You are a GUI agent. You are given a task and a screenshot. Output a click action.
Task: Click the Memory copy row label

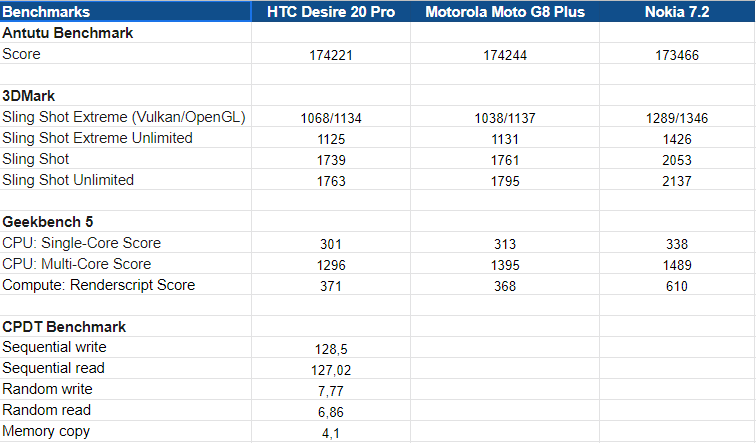pos(46,431)
